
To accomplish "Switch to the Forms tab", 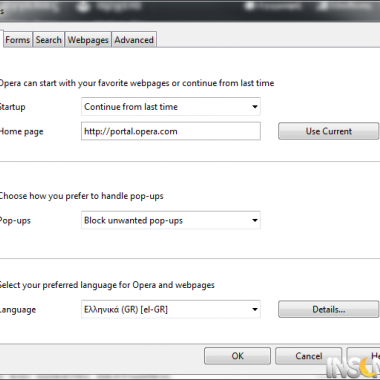I will coord(18,40).
